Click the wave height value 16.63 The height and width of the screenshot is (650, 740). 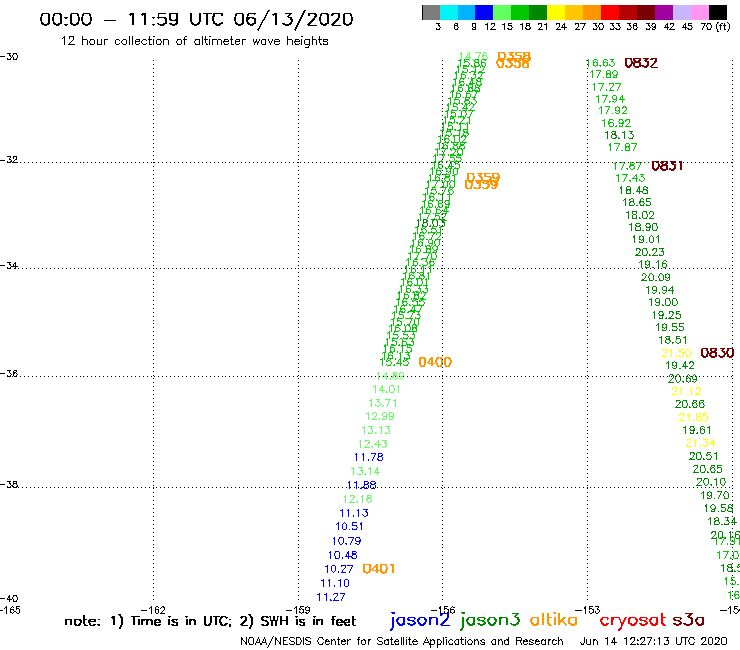click(600, 63)
